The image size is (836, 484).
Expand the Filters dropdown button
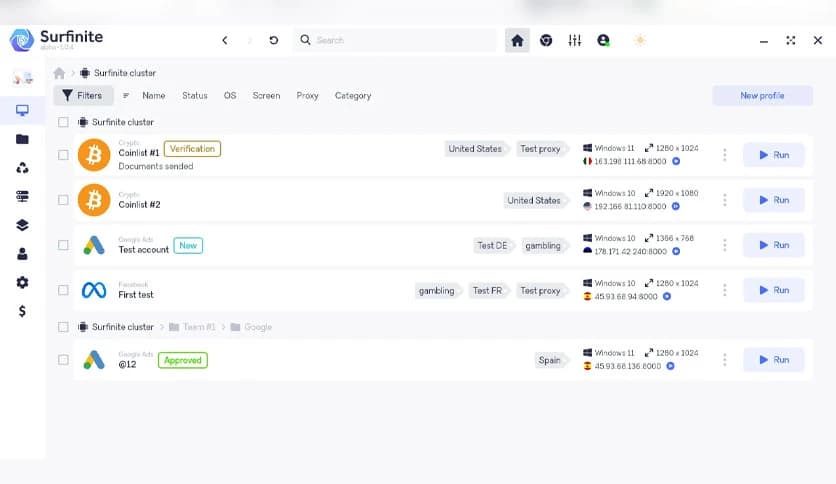(81, 96)
